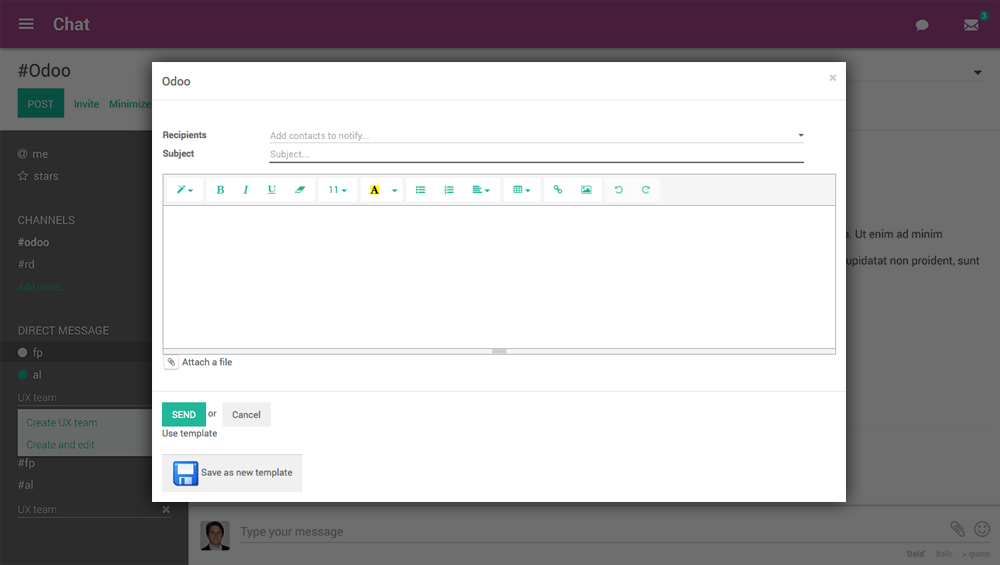Screen dimensions: 1000x565
Task: Toggle italic formatting
Action: (246, 189)
